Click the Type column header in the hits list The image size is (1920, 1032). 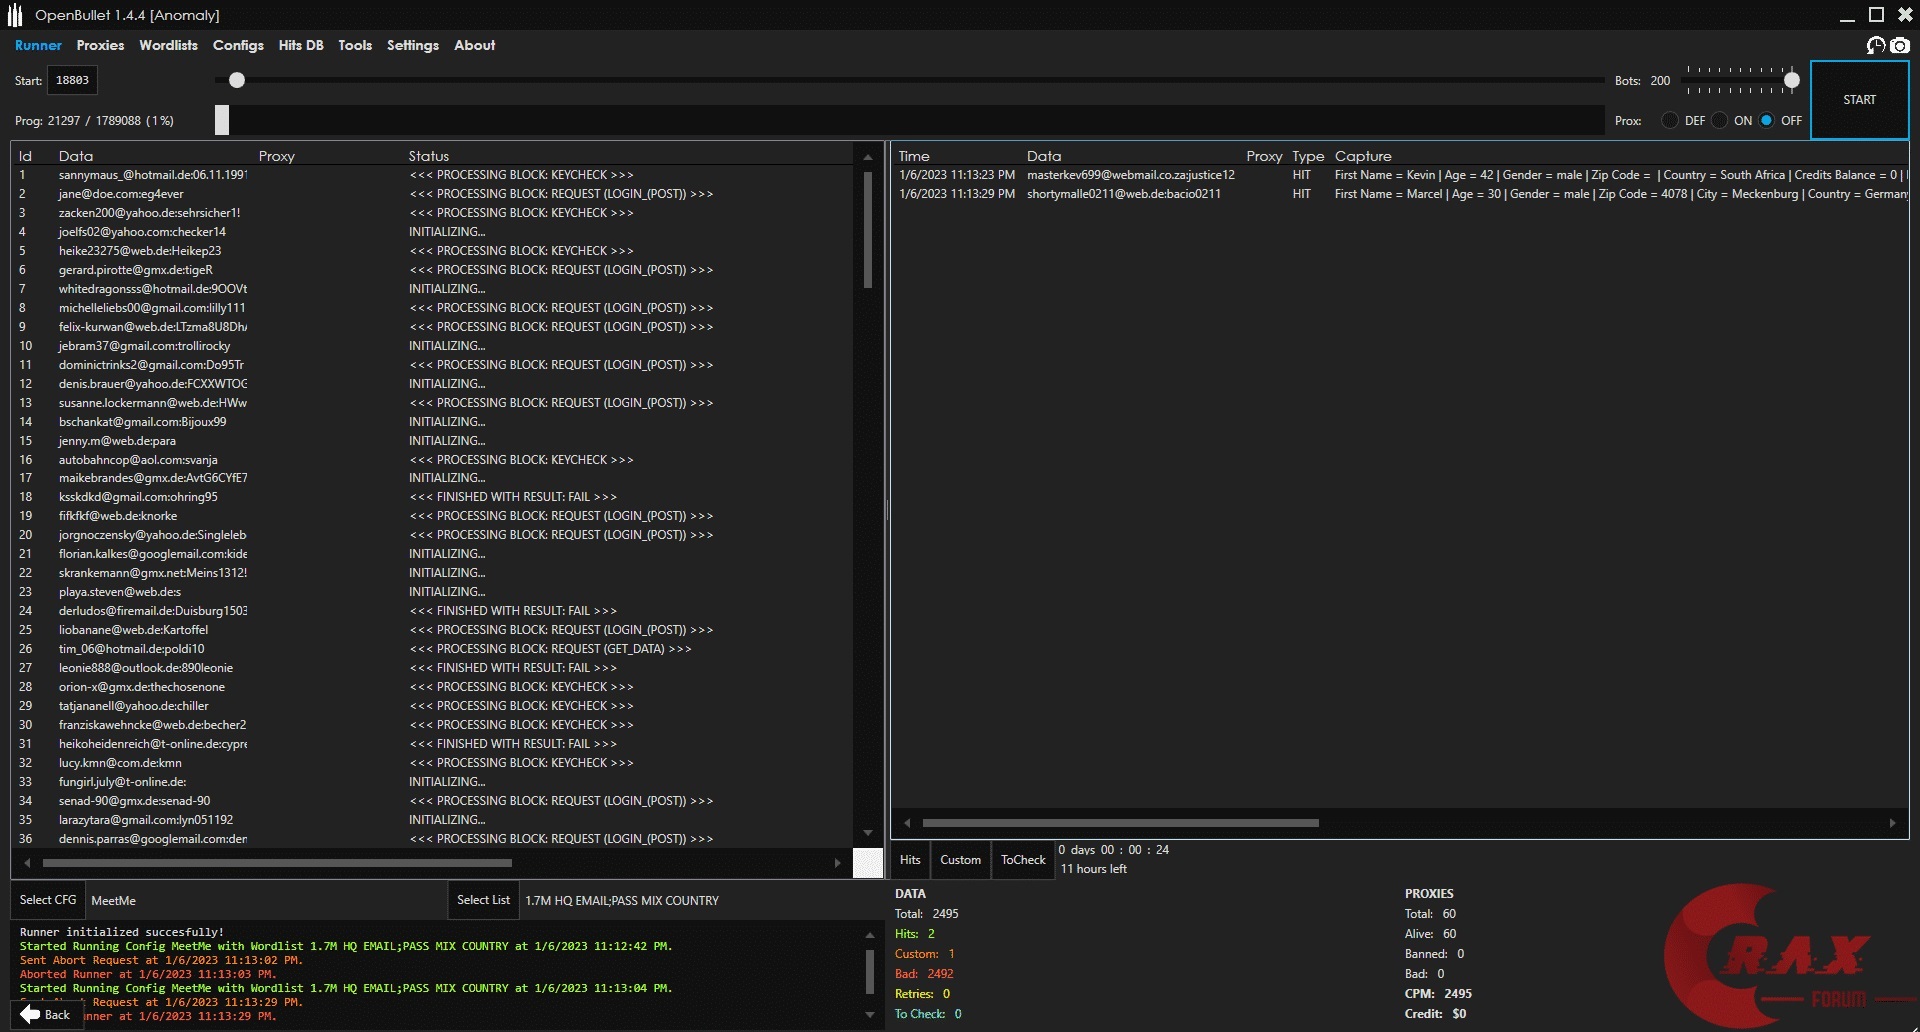point(1307,156)
